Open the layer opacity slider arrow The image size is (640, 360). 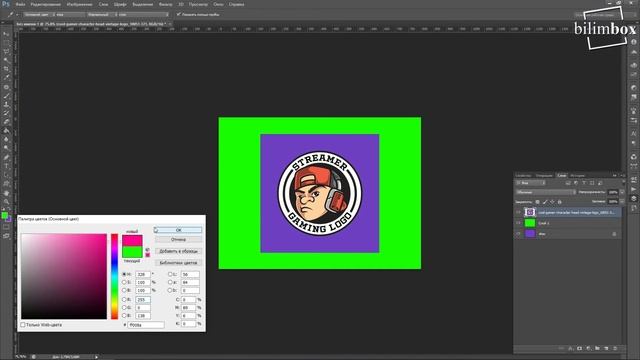[622, 192]
